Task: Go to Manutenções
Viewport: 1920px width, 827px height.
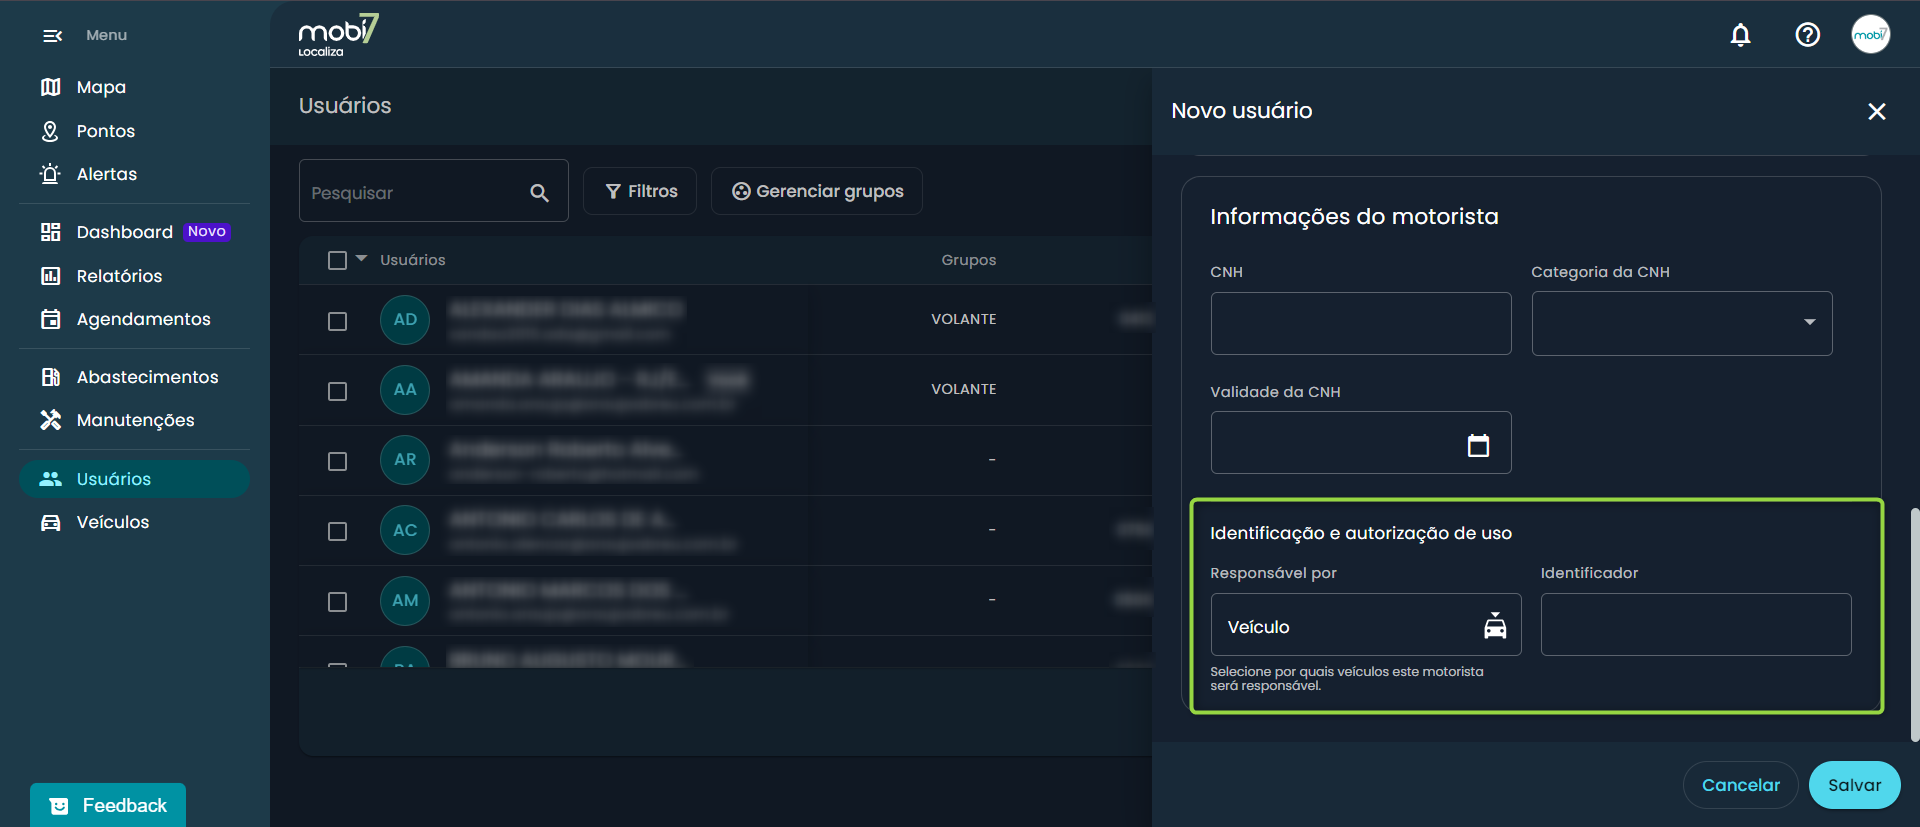Action: click(134, 420)
